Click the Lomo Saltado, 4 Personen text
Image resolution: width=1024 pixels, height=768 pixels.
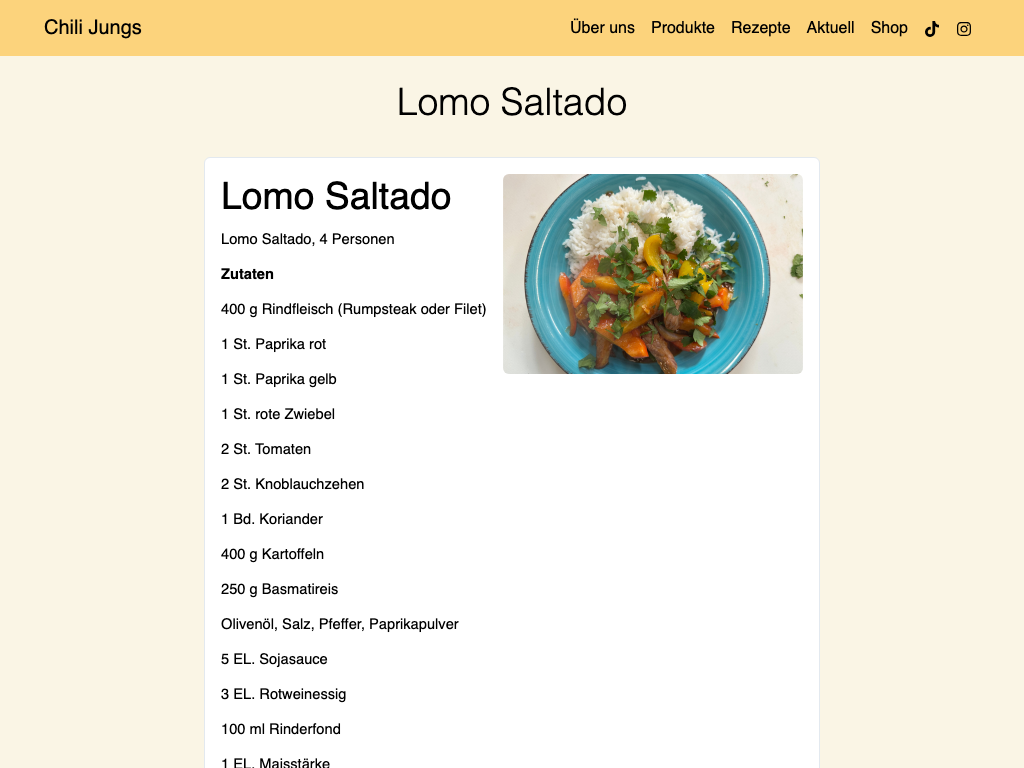click(x=308, y=239)
